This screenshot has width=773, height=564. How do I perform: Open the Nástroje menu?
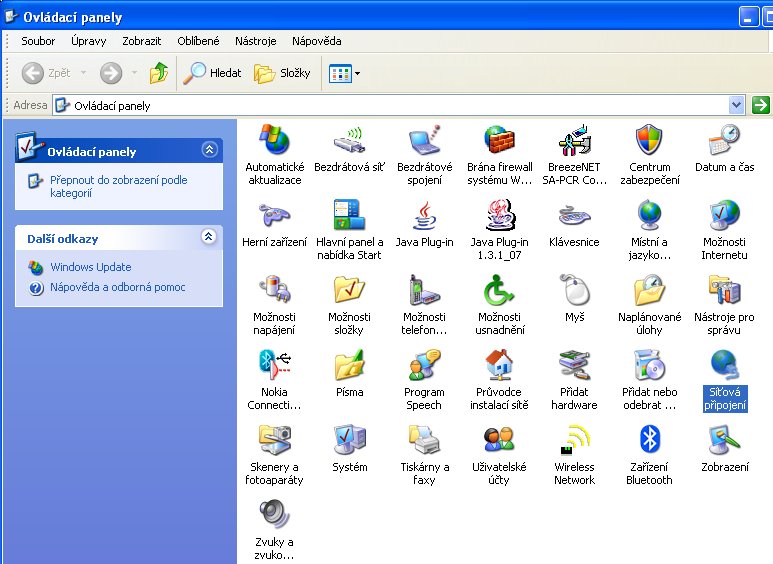255,41
